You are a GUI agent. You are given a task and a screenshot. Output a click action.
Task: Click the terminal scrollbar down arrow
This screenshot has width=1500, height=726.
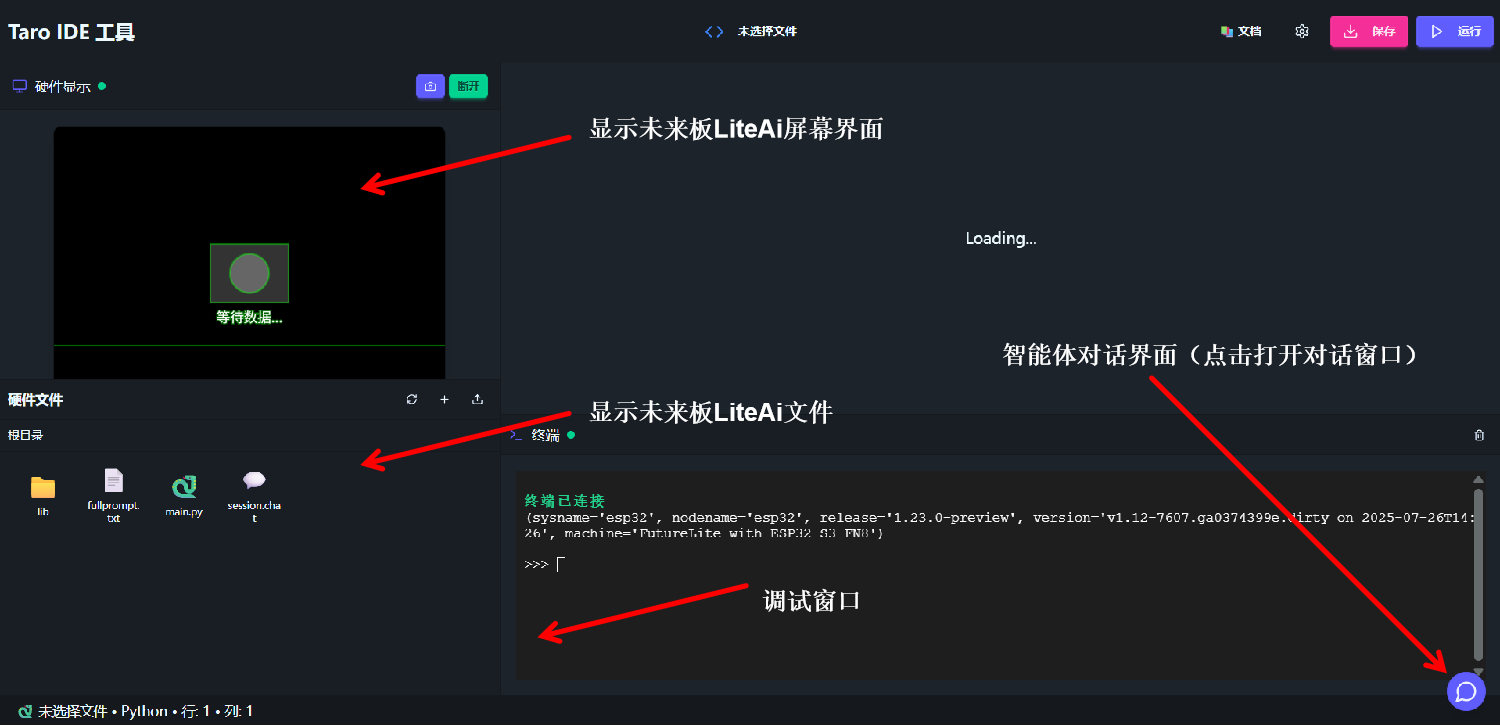pyautogui.click(x=1479, y=671)
